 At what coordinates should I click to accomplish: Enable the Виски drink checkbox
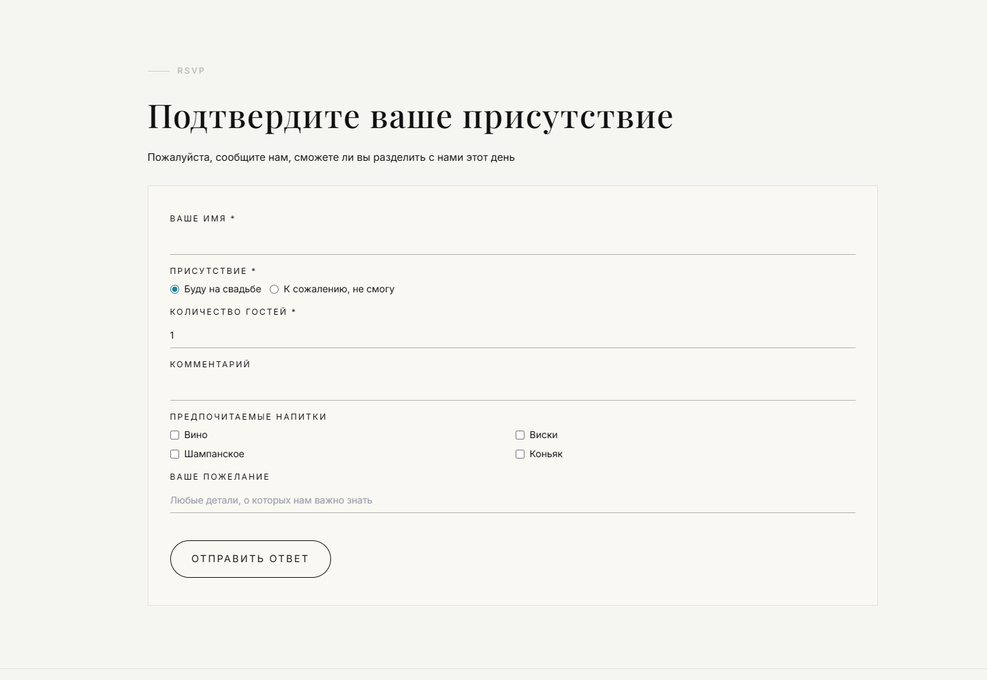pyautogui.click(x=520, y=435)
